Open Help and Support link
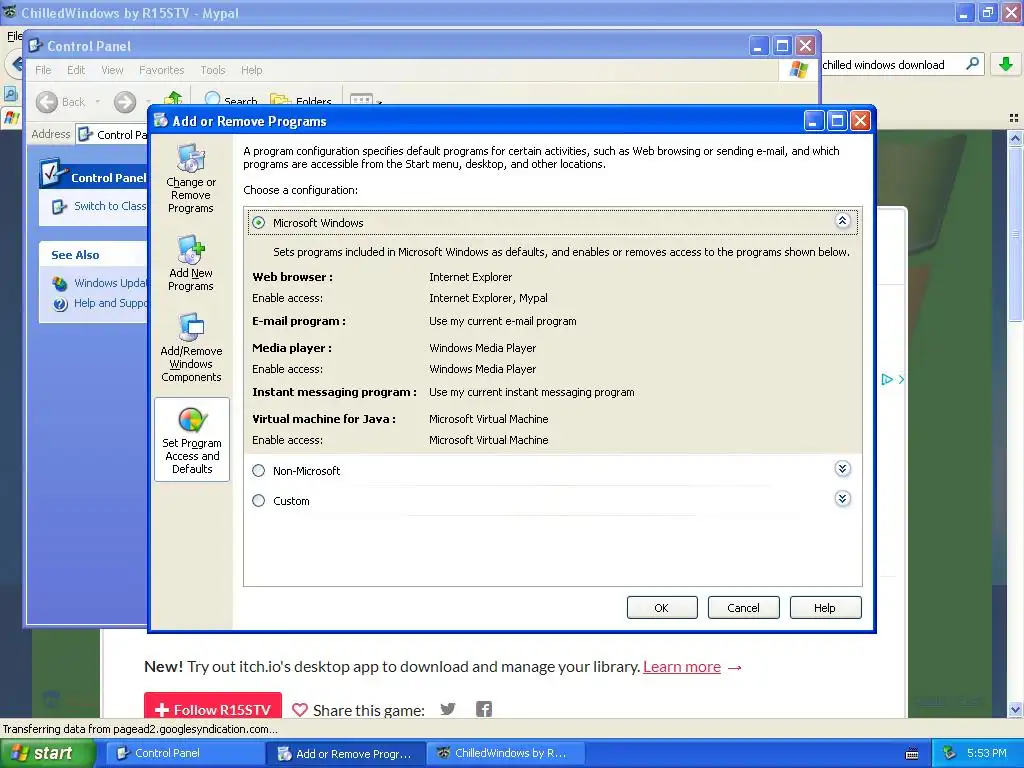 click(x=110, y=303)
